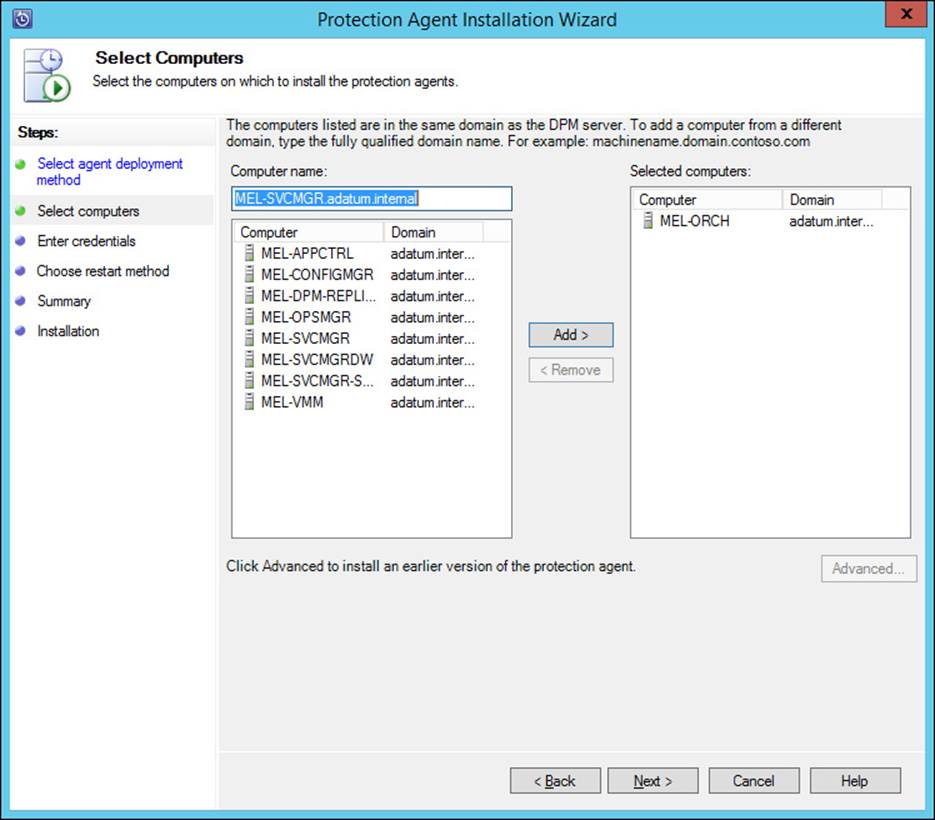This screenshot has width=935, height=820.
Task: Click server icon next to MEL-VMM
Action: click(x=249, y=403)
